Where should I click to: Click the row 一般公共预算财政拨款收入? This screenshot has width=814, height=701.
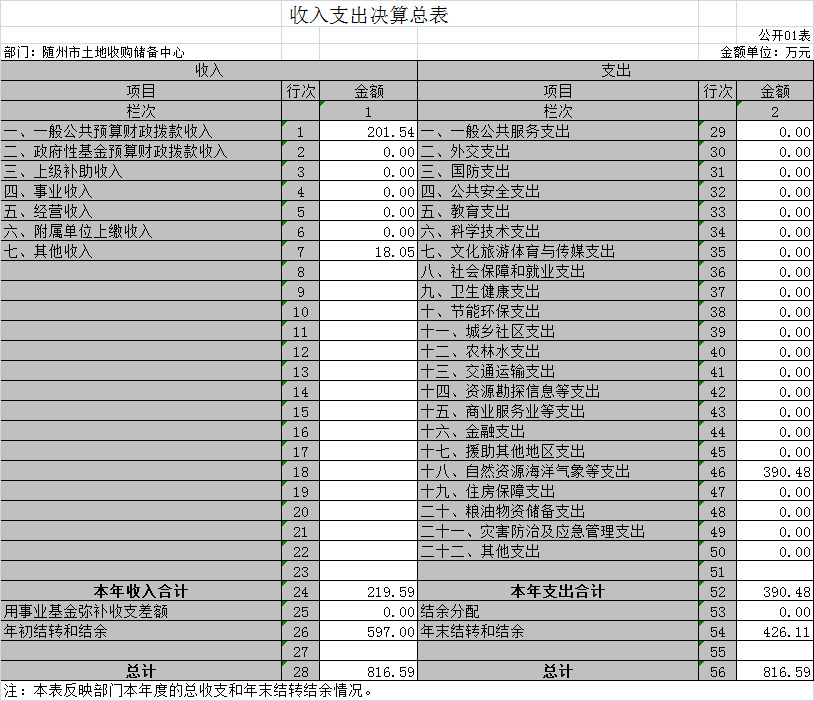tap(141, 131)
